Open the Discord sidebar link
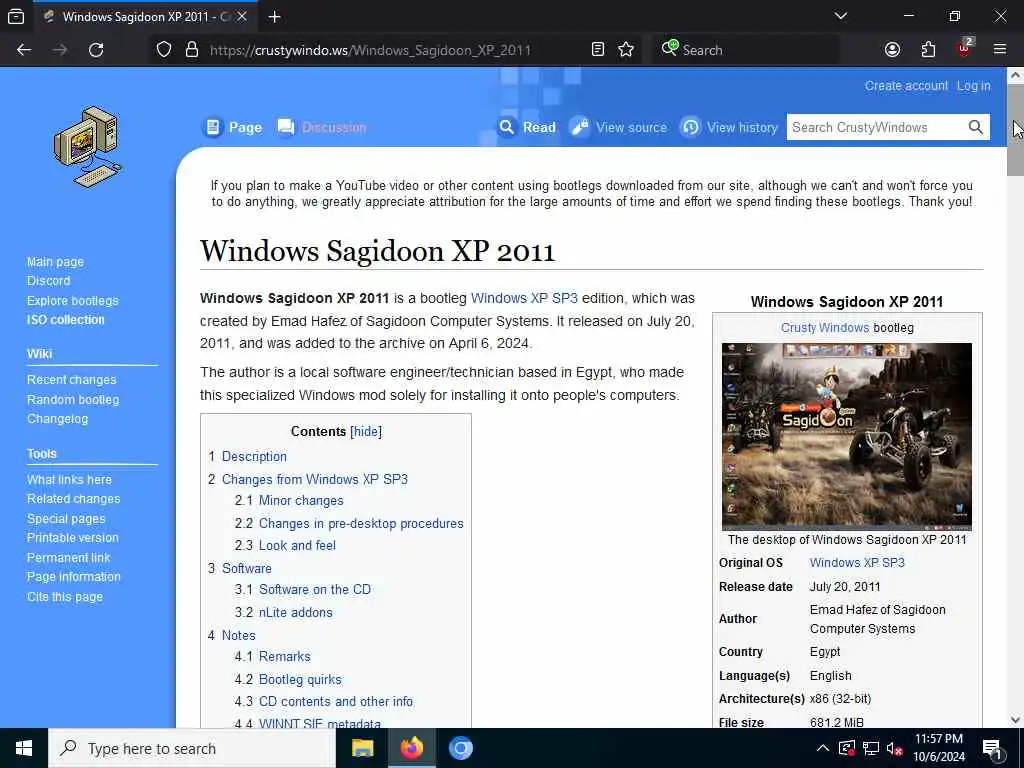 (x=48, y=281)
